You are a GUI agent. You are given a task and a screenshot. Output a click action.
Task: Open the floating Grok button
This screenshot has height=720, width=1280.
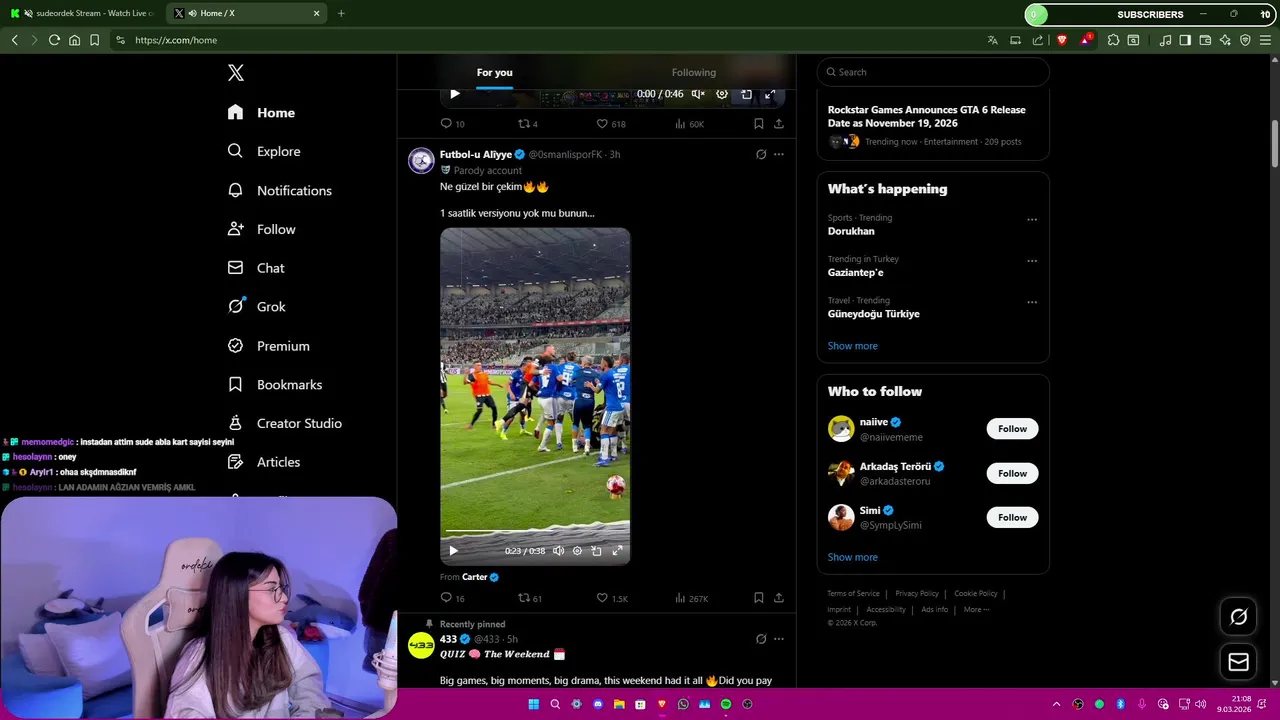click(x=1238, y=617)
